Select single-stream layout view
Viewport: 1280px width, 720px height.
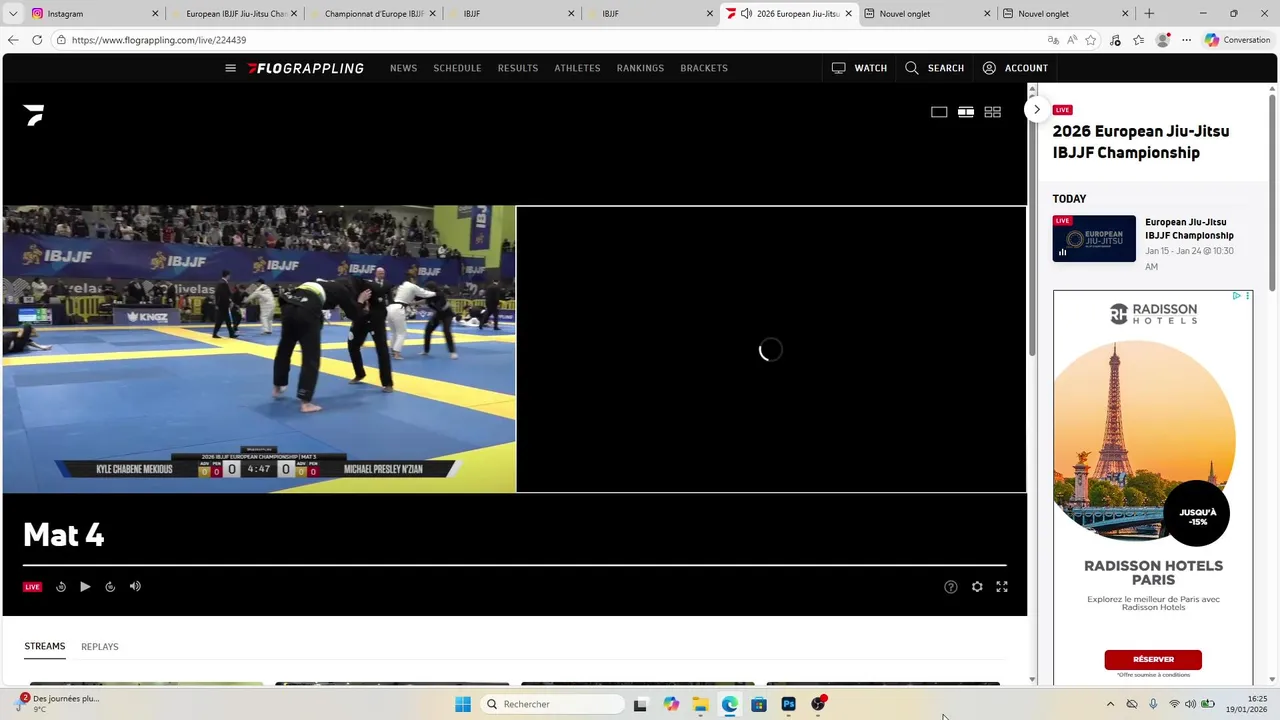(x=939, y=112)
